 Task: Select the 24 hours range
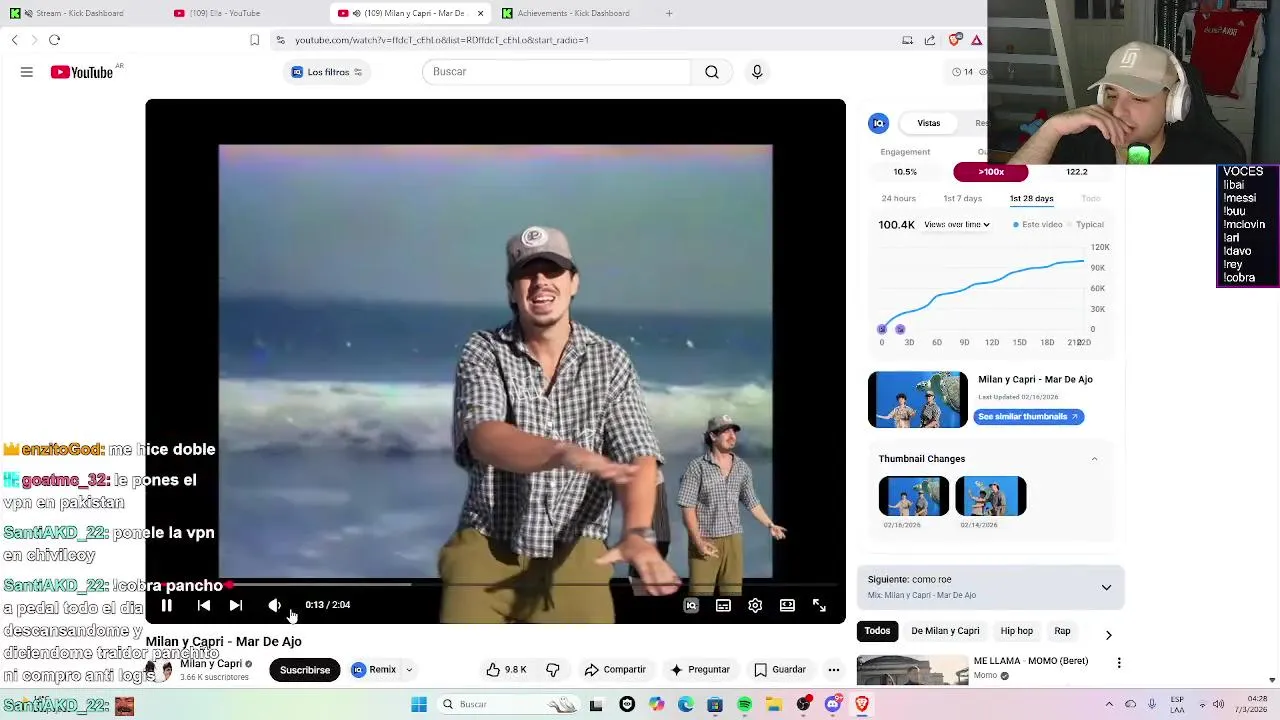tap(898, 198)
